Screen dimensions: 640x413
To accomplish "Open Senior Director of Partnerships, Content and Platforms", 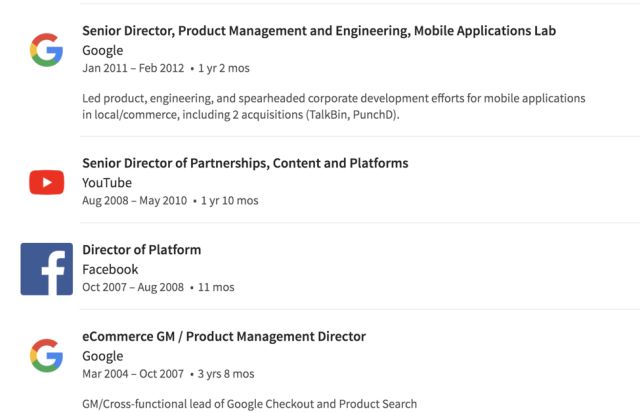I will pos(245,163).
